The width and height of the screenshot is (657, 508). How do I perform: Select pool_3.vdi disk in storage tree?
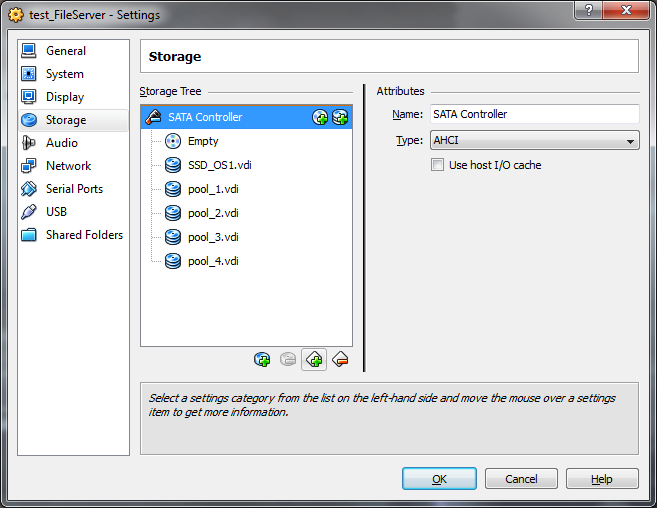point(213,237)
